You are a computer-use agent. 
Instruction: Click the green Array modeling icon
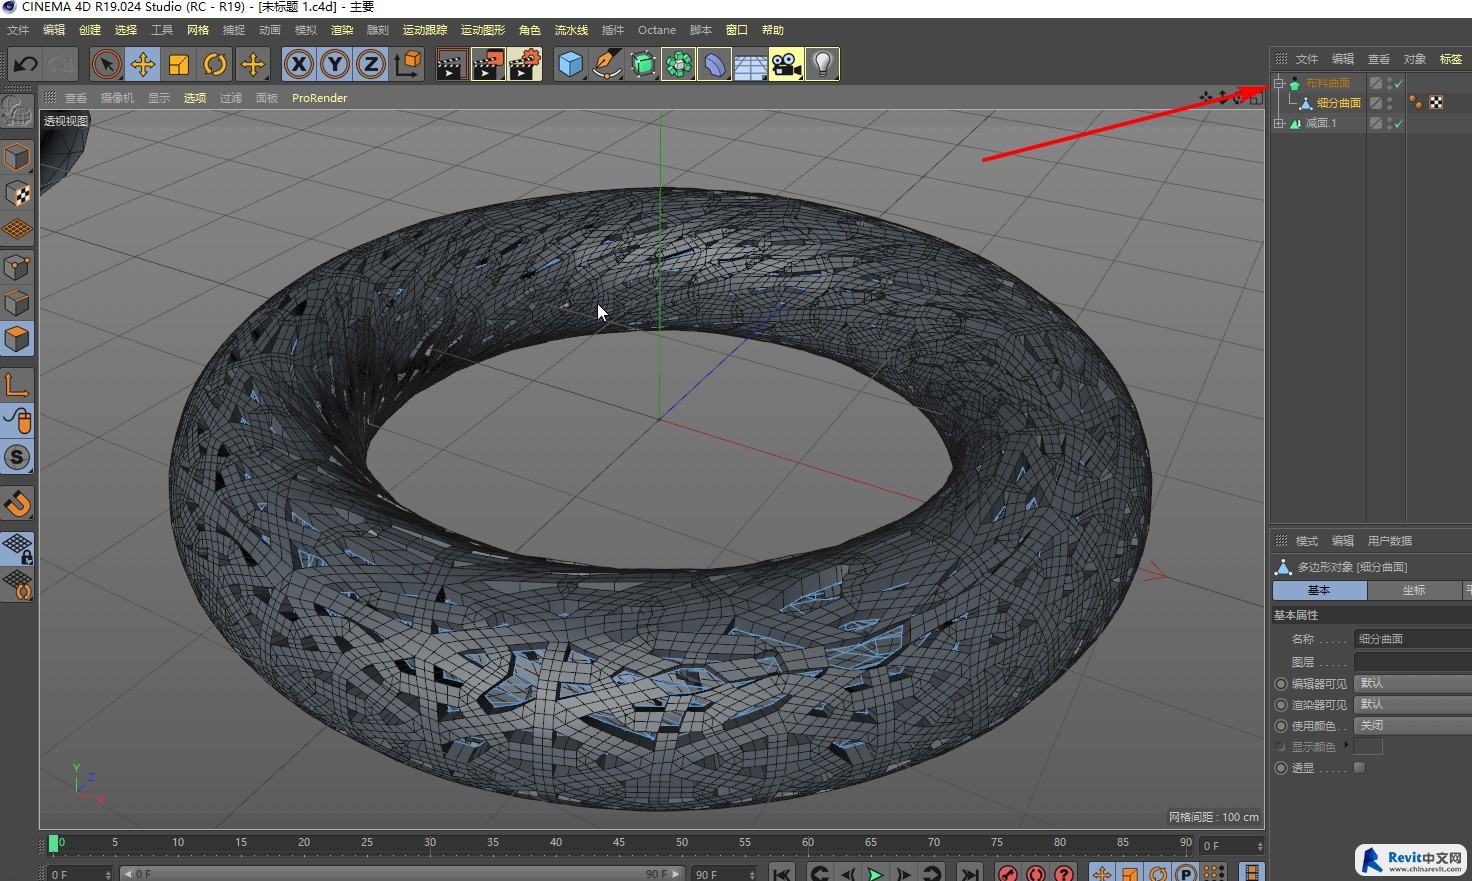tap(678, 64)
